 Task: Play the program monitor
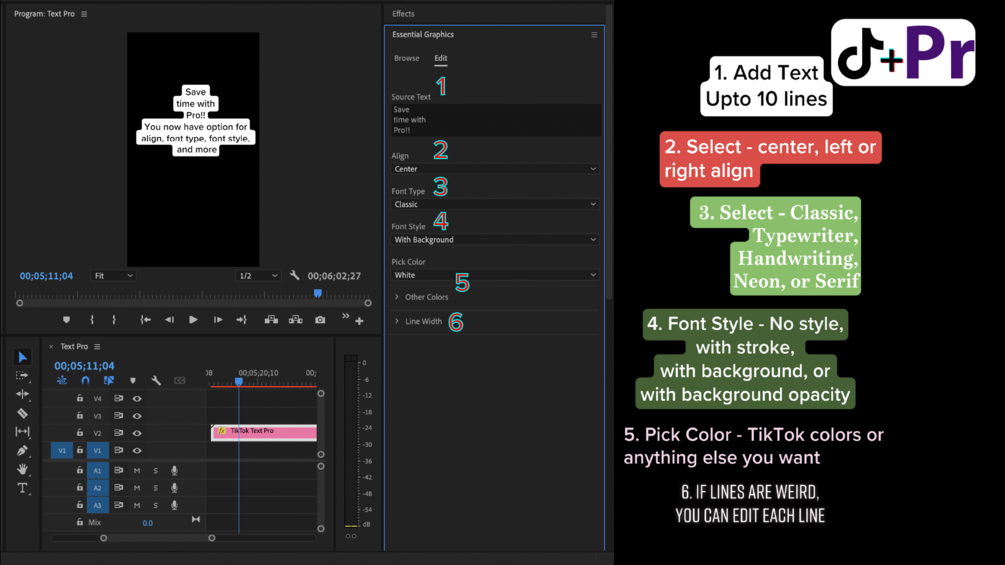tap(193, 320)
